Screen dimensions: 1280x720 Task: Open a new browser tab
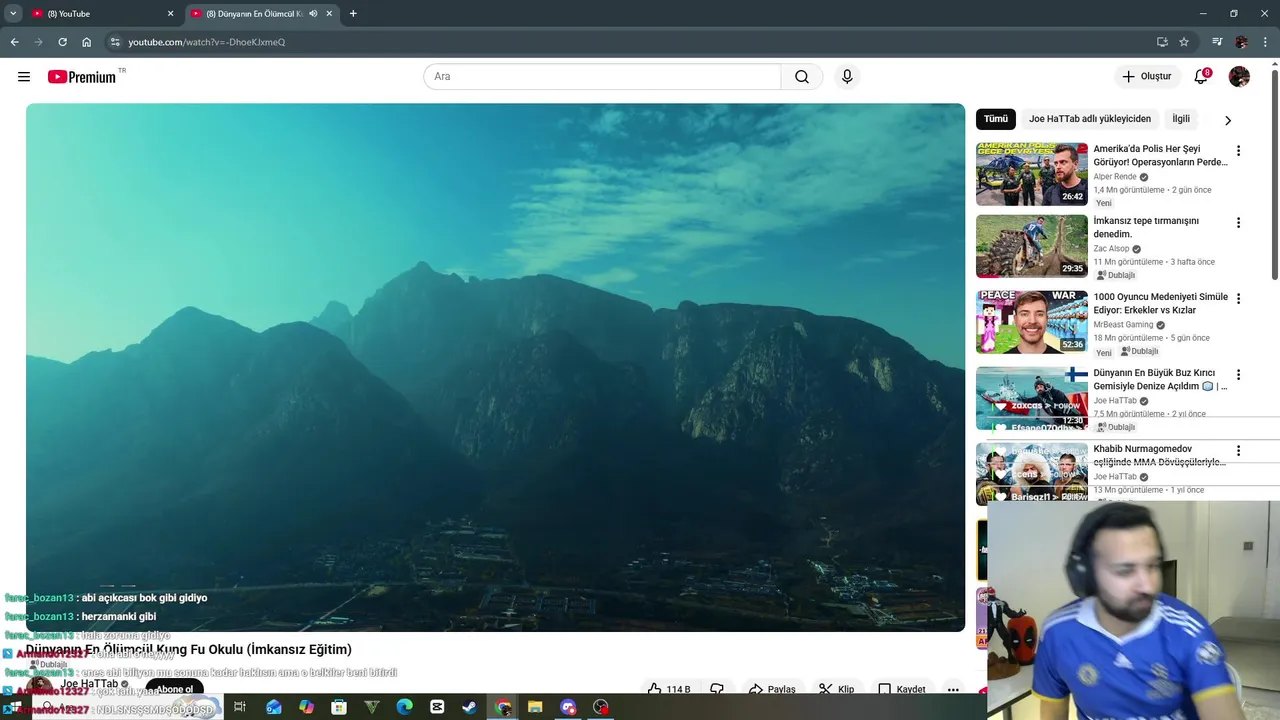coord(353,14)
